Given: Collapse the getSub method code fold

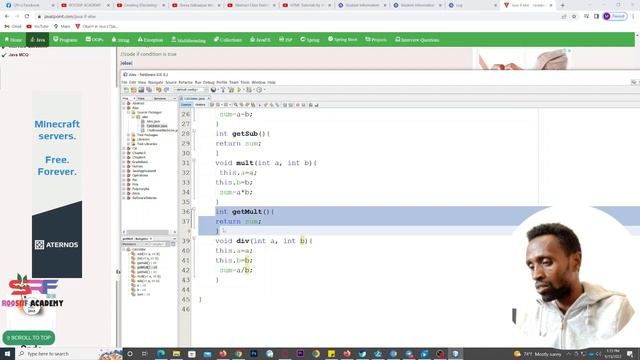Looking at the screenshot, I should click(x=194, y=131).
